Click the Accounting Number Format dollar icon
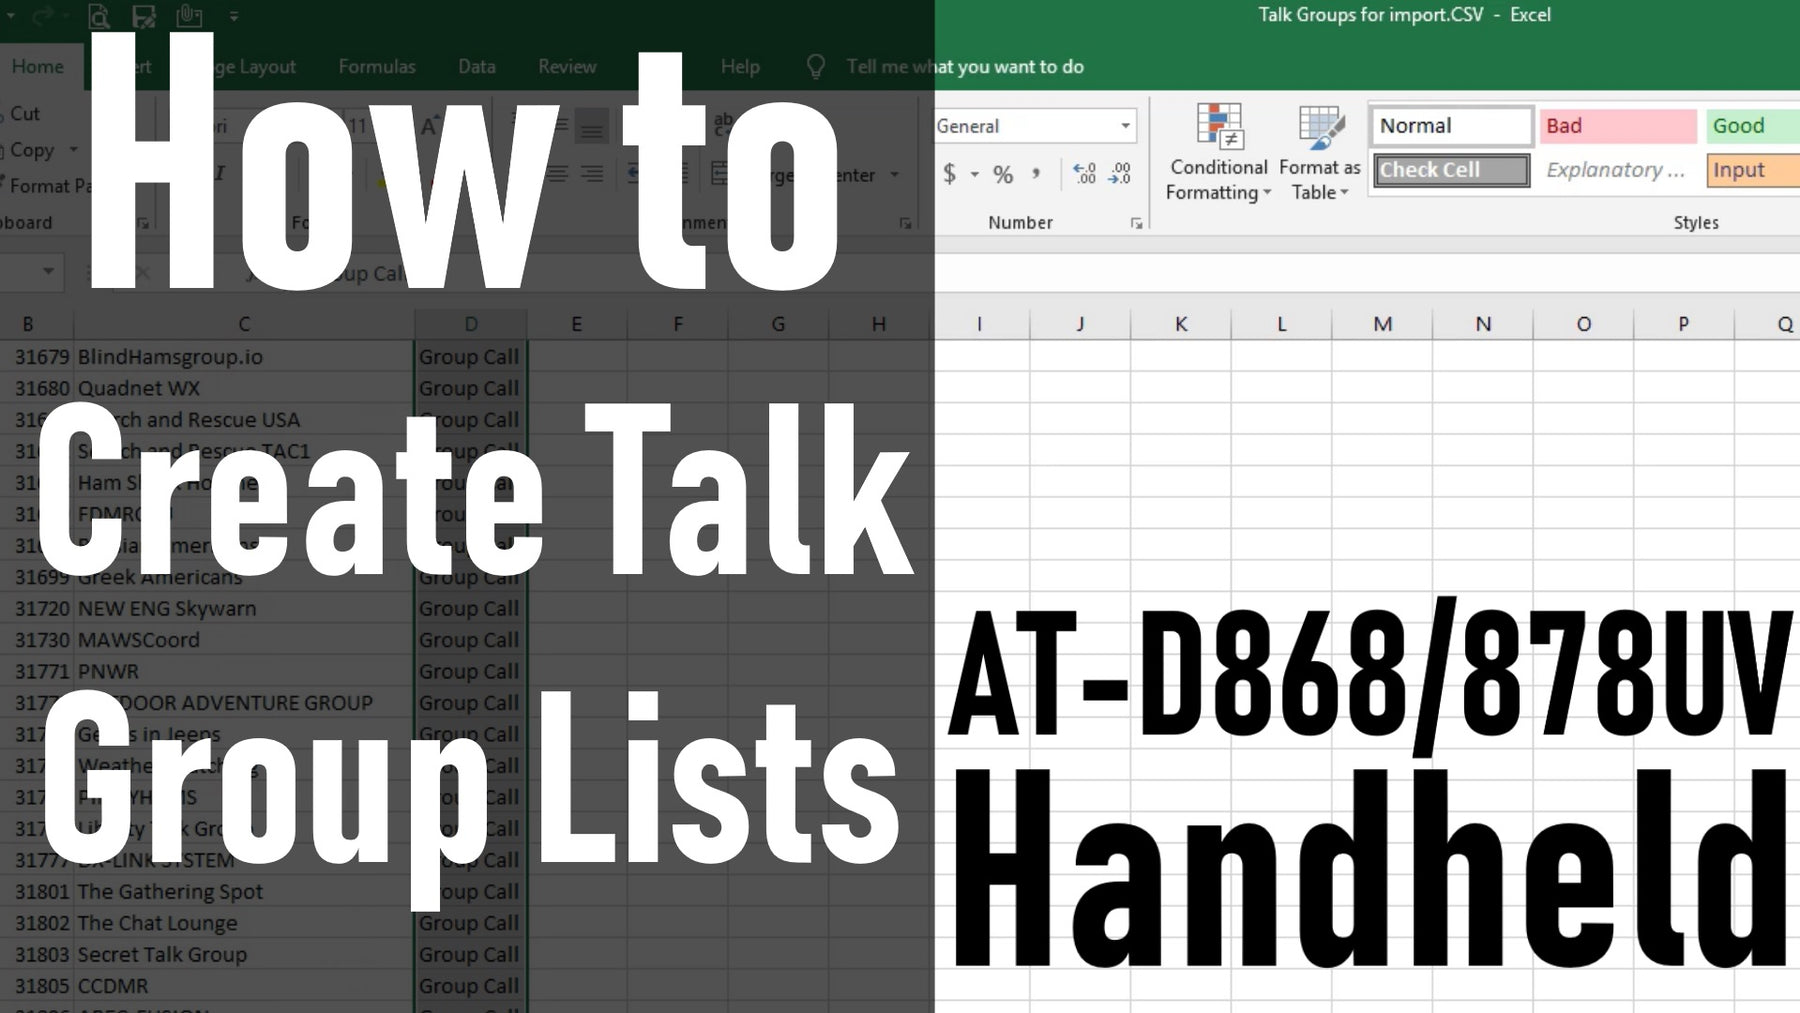The width and height of the screenshot is (1800, 1013). (950, 174)
